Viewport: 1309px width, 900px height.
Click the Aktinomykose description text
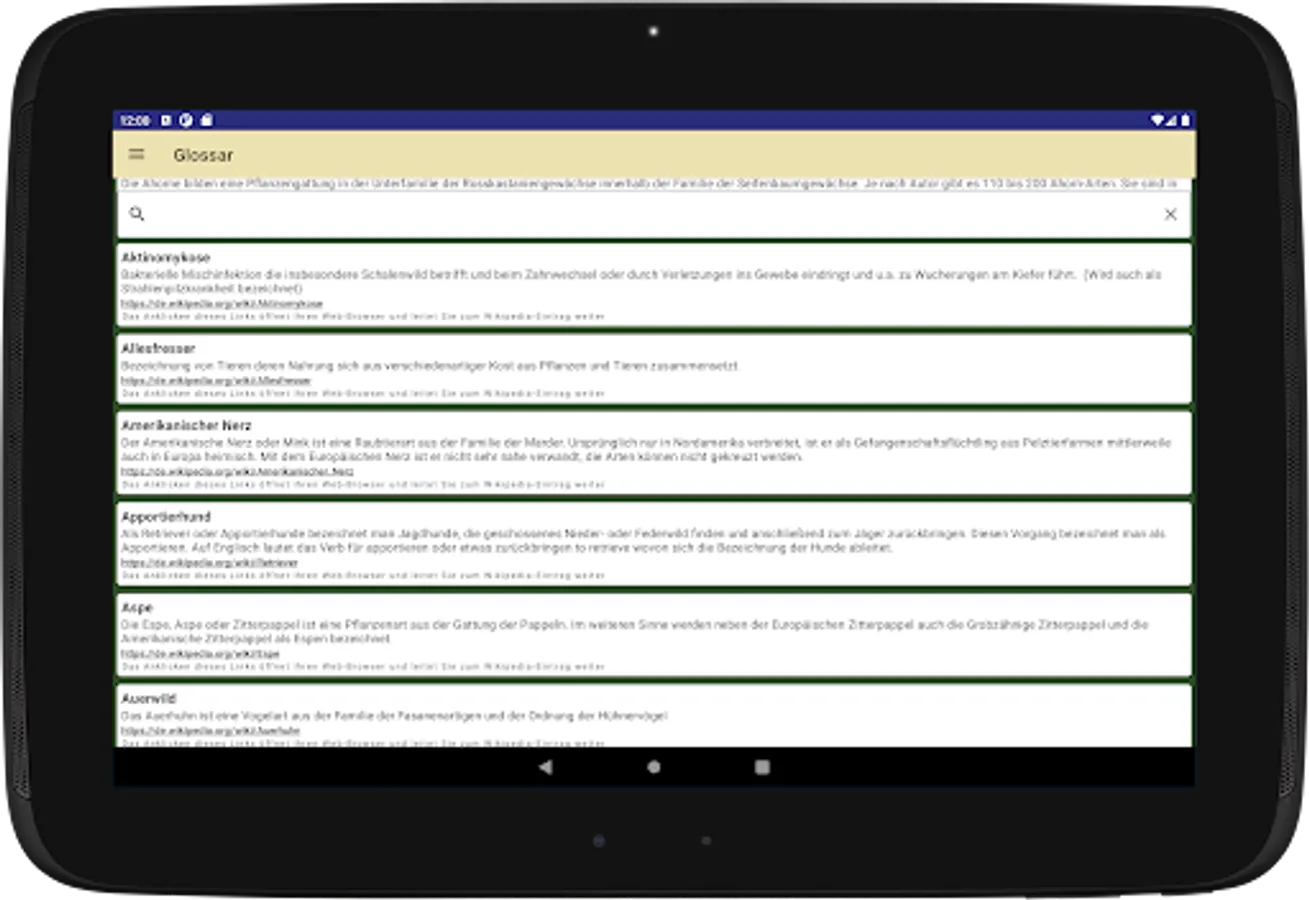[x=641, y=281]
